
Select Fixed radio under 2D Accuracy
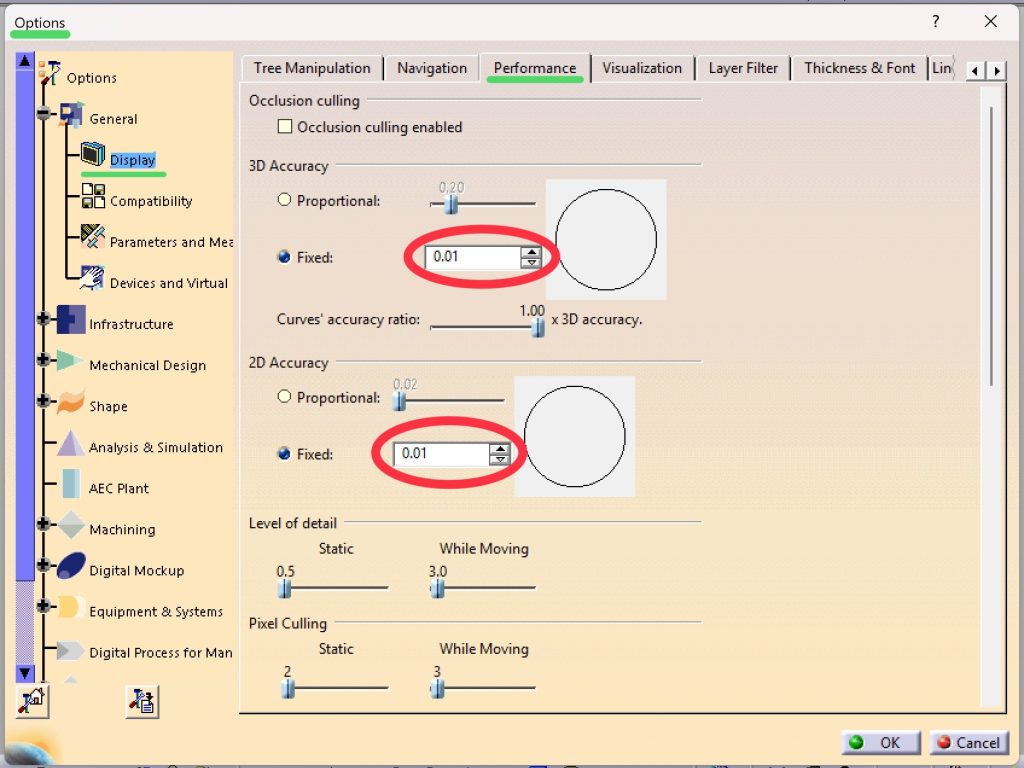pyautogui.click(x=284, y=454)
